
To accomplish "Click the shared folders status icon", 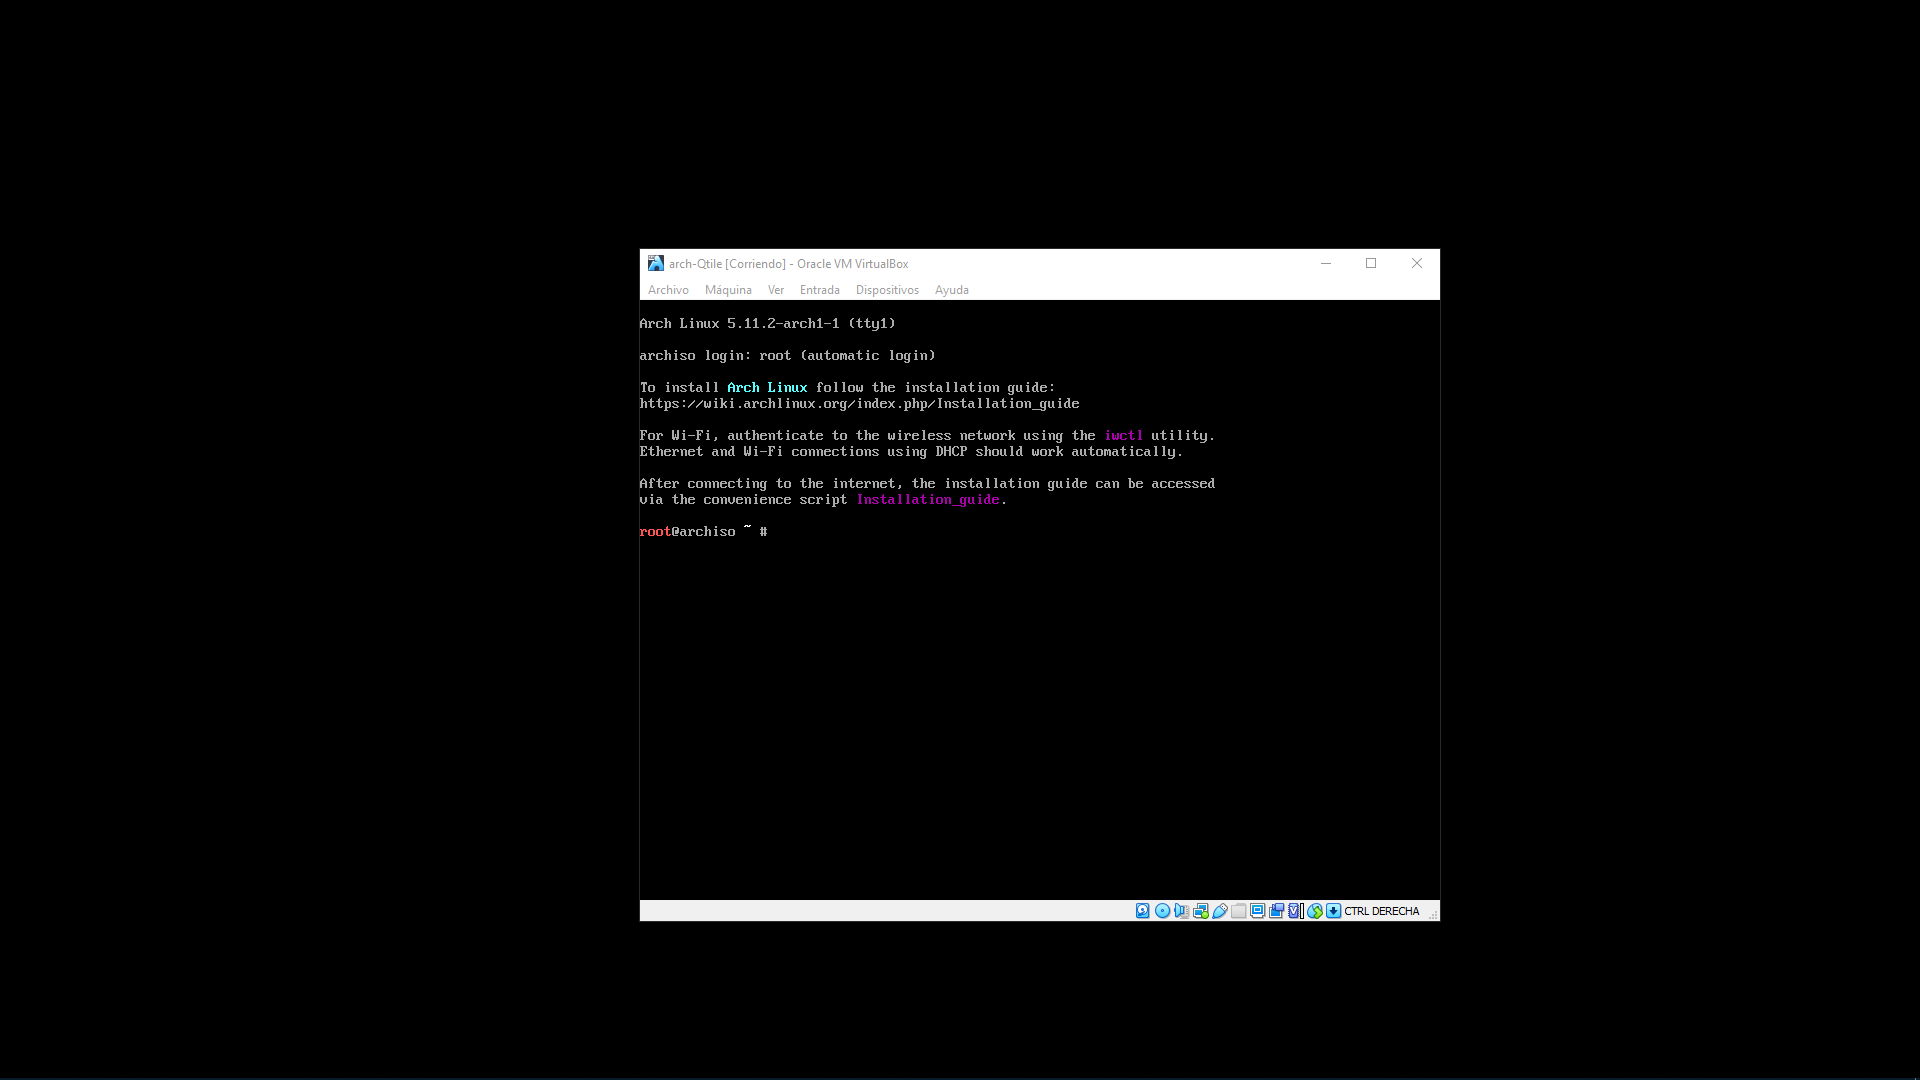I will click(x=1238, y=911).
